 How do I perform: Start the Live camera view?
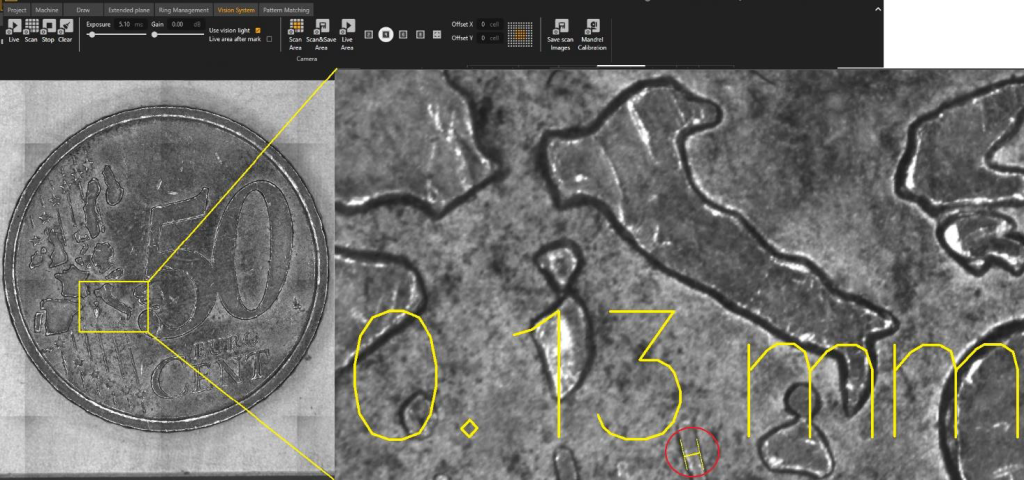coord(14,26)
